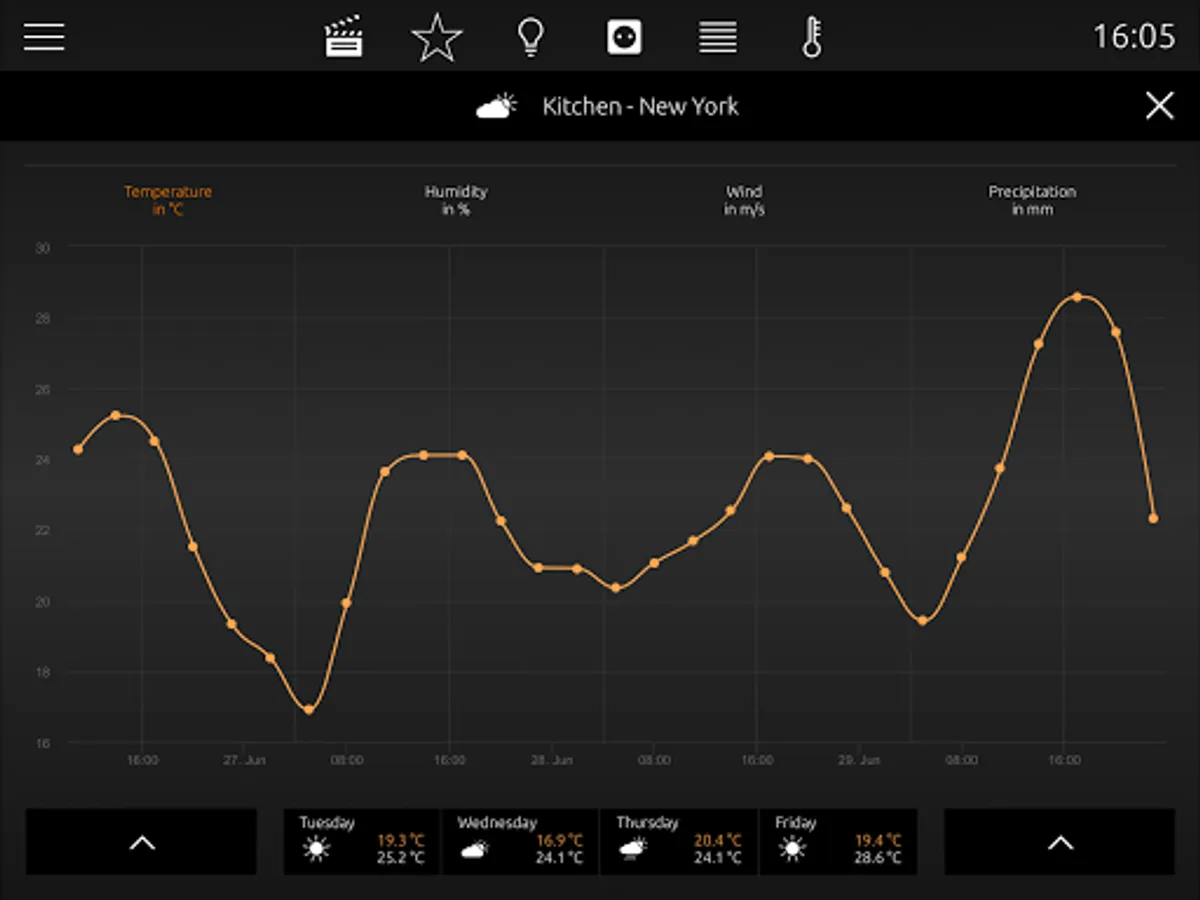
Task: Click Friday's high 28.6 °C value
Action: click(x=877, y=858)
